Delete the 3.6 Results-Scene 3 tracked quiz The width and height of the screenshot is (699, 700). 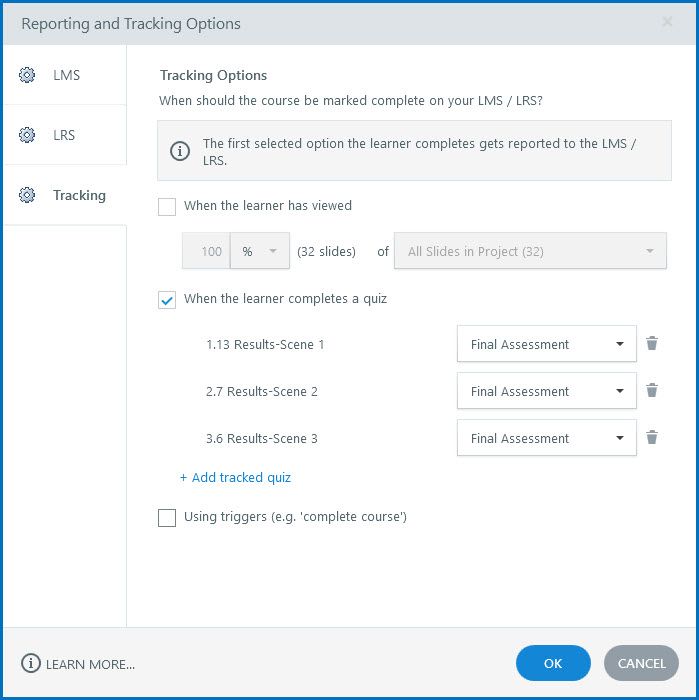tap(652, 438)
